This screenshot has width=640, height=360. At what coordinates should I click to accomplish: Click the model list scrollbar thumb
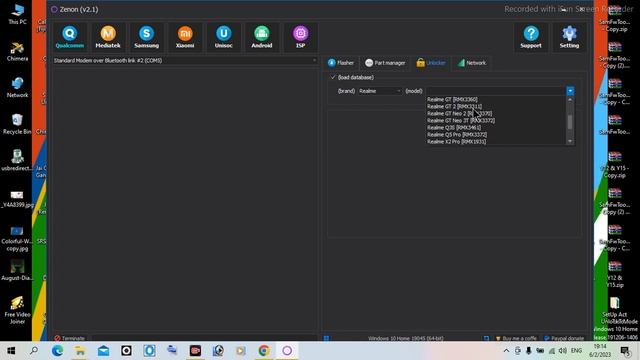(570, 122)
